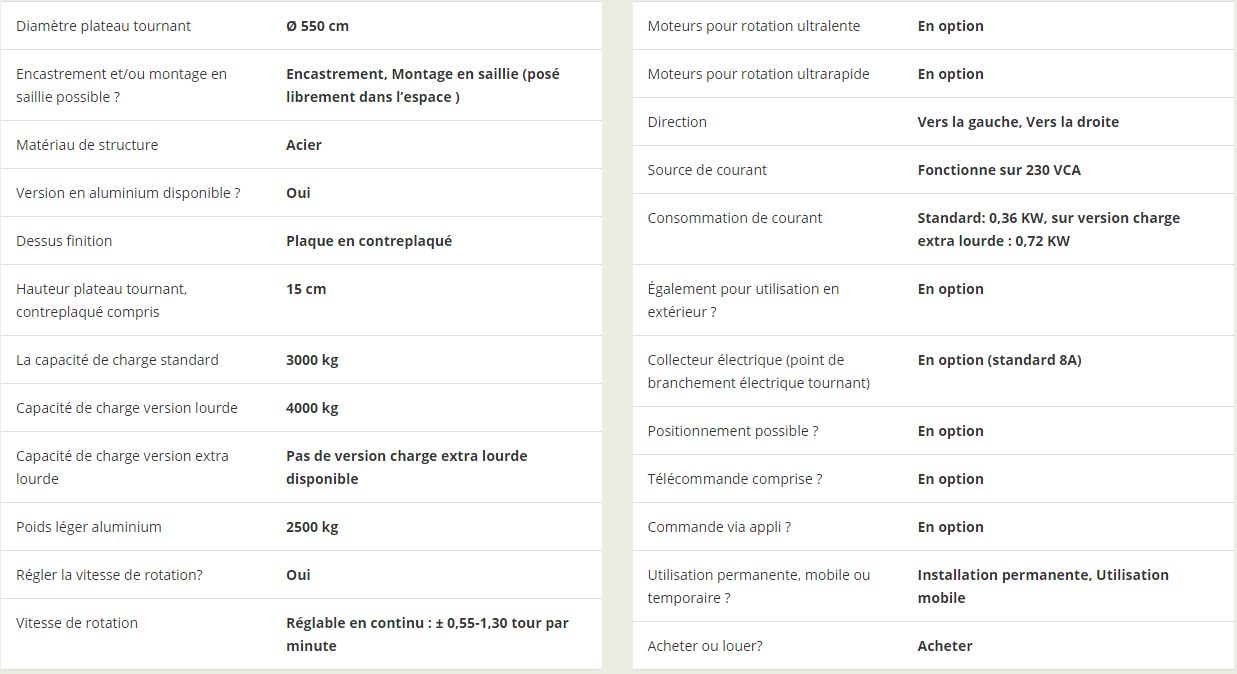Select the "15 cm" height value
The width and height of the screenshot is (1237, 674).
(x=306, y=289)
